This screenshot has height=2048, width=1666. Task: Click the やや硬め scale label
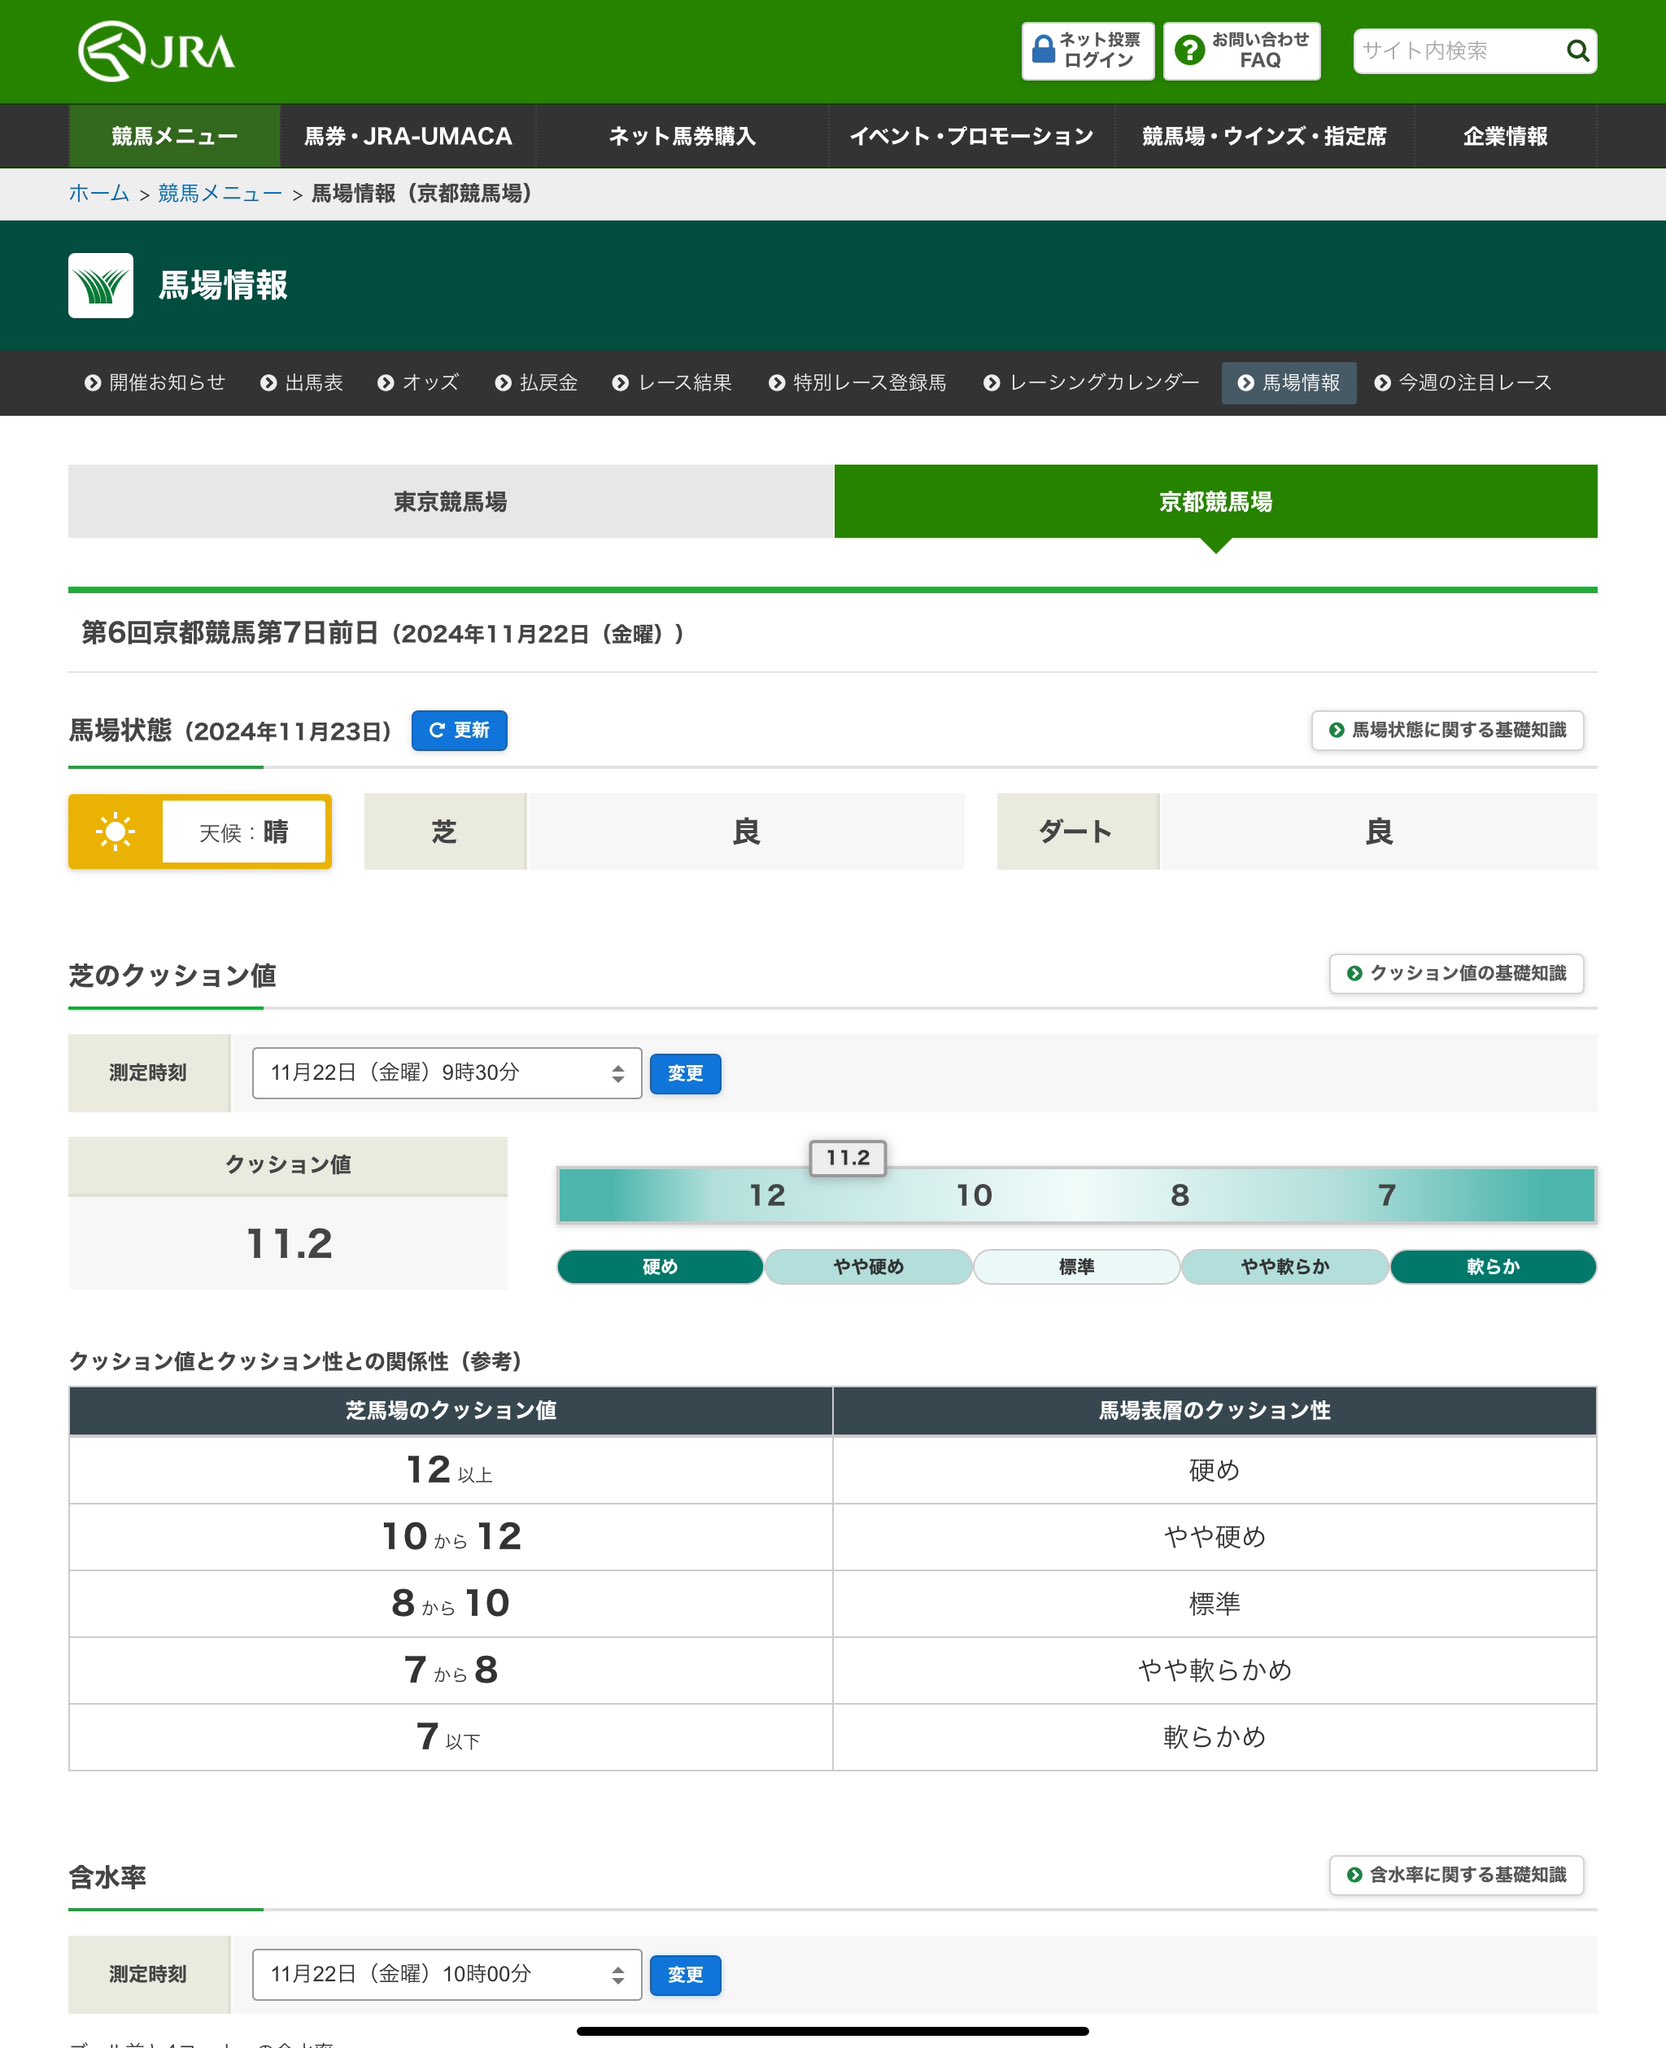868,1267
